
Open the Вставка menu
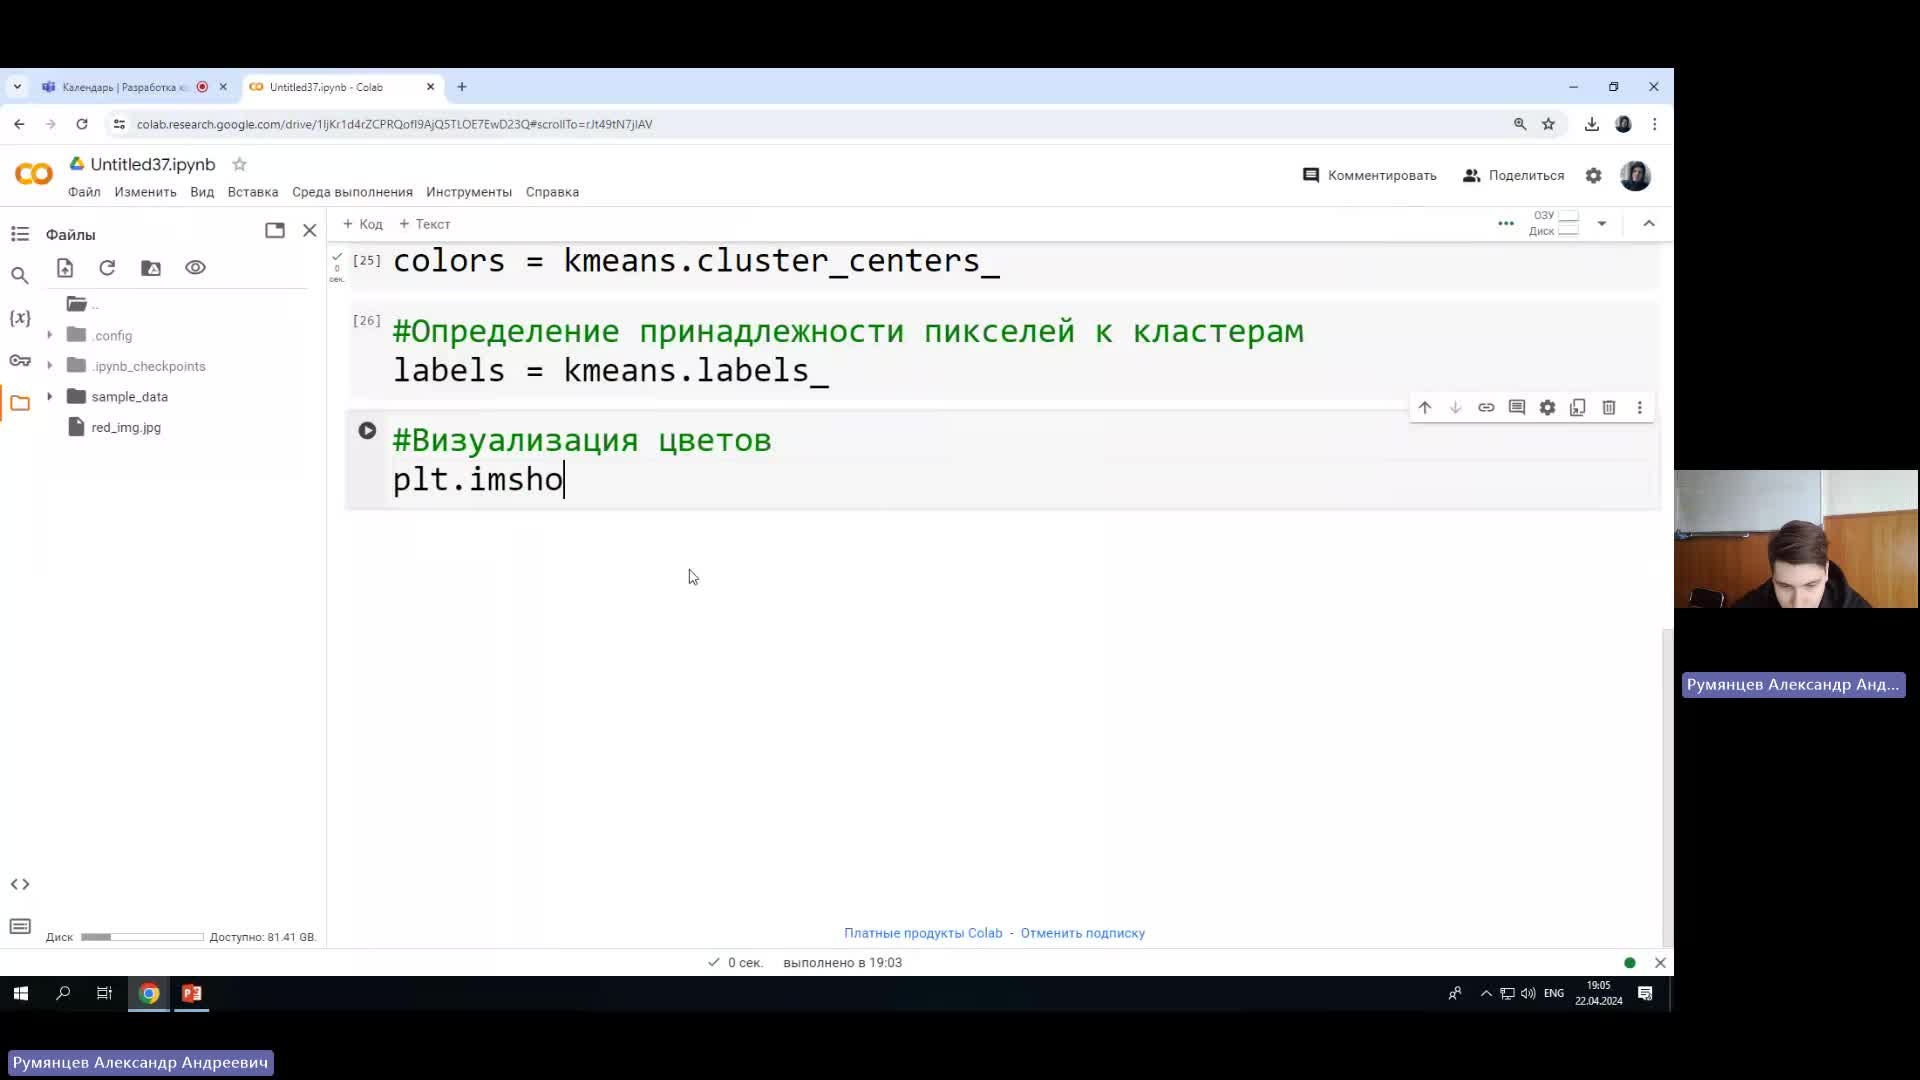tap(253, 192)
